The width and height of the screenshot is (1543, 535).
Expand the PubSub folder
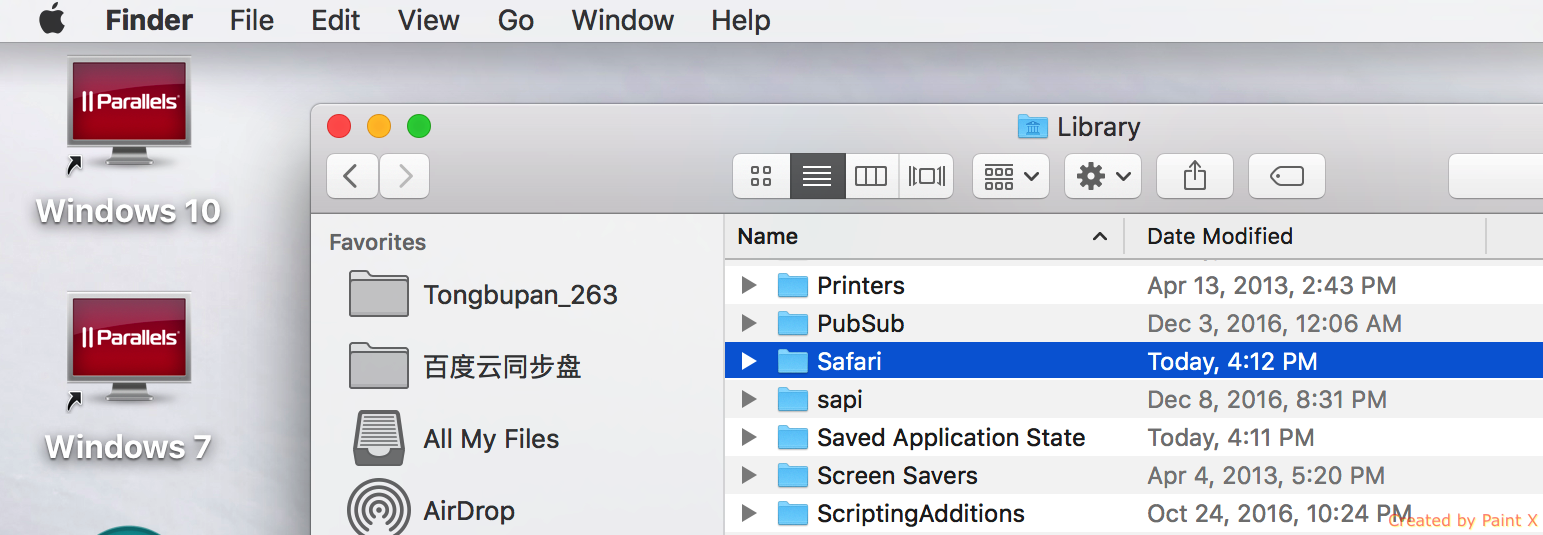[748, 324]
